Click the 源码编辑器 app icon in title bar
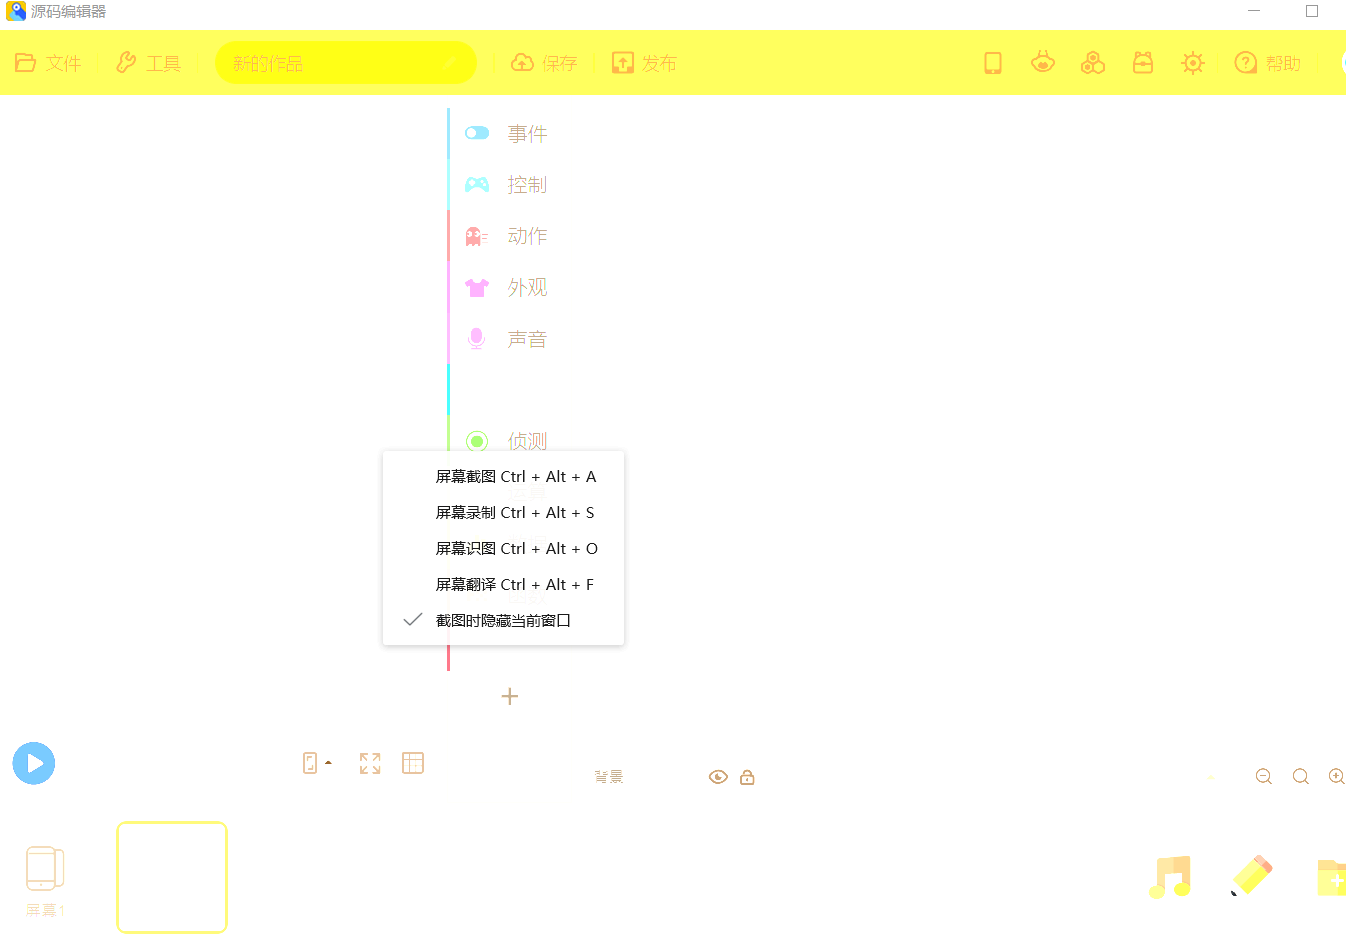 [16, 11]
